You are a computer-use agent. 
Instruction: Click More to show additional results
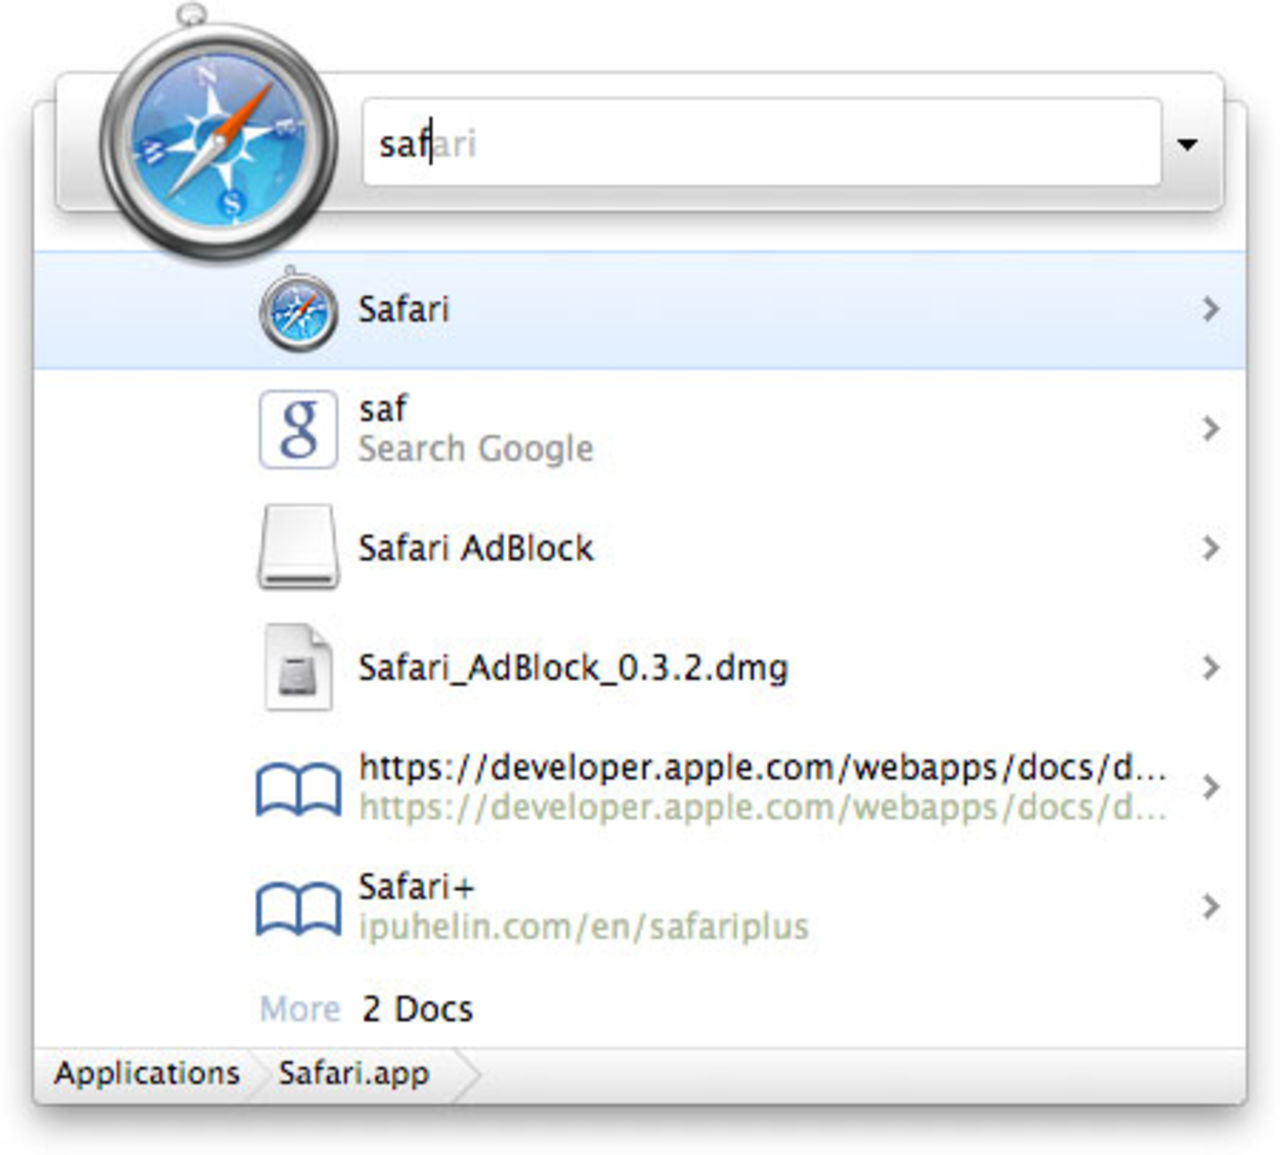point(300,1008)
